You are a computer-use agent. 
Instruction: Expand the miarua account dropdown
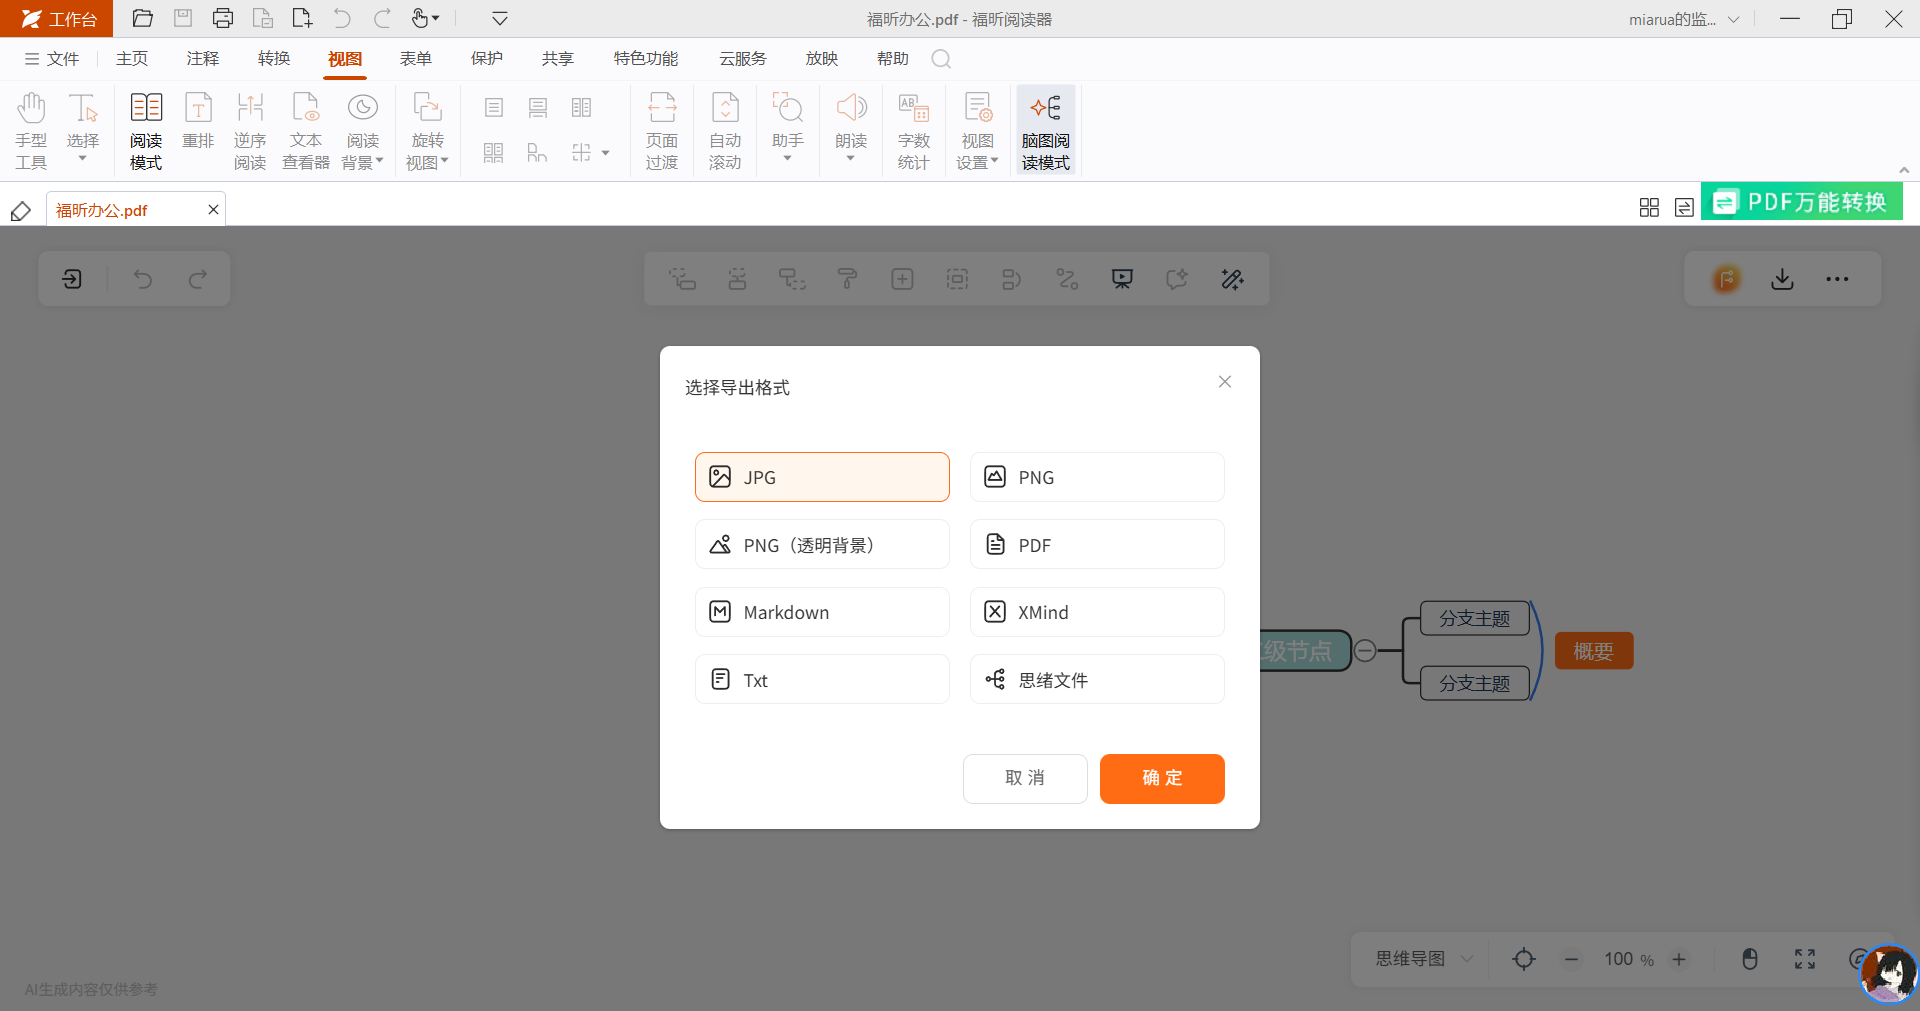point(1734,19)
